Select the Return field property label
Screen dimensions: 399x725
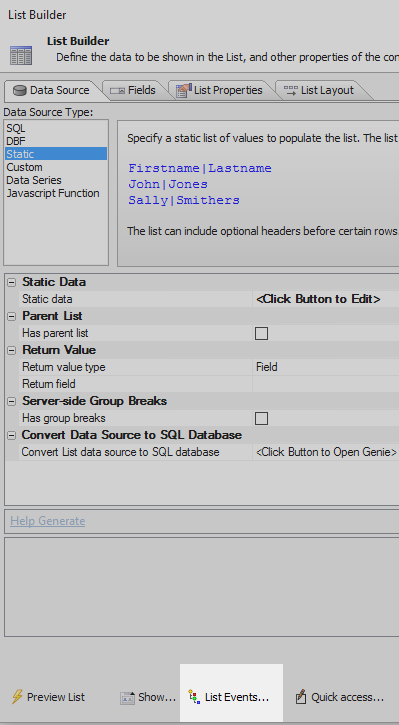click(49, 384)
